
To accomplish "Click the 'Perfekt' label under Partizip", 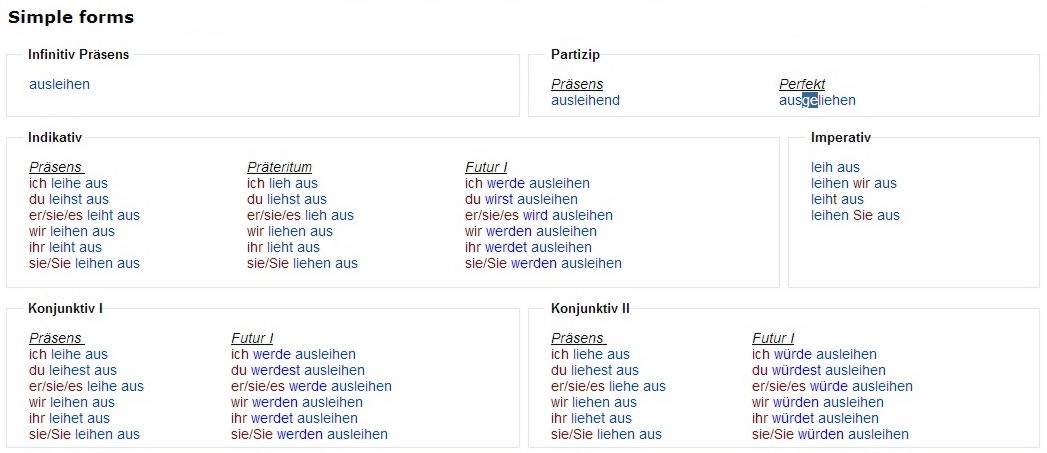I will click(x=802, y=84).
